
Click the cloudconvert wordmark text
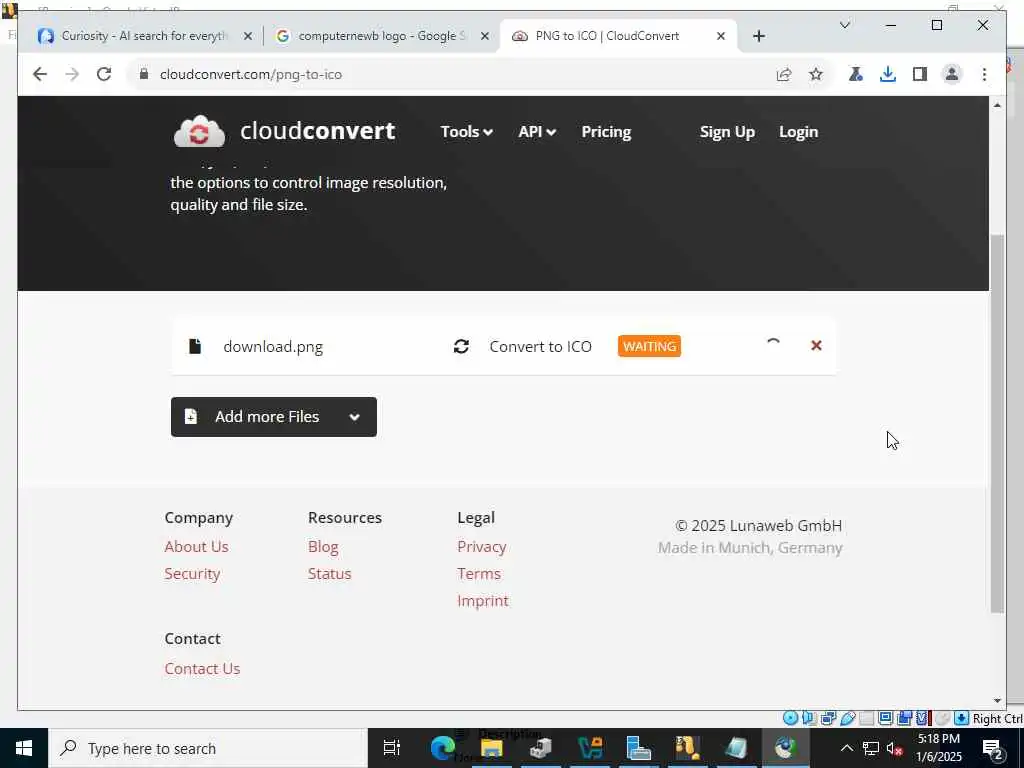317,131
